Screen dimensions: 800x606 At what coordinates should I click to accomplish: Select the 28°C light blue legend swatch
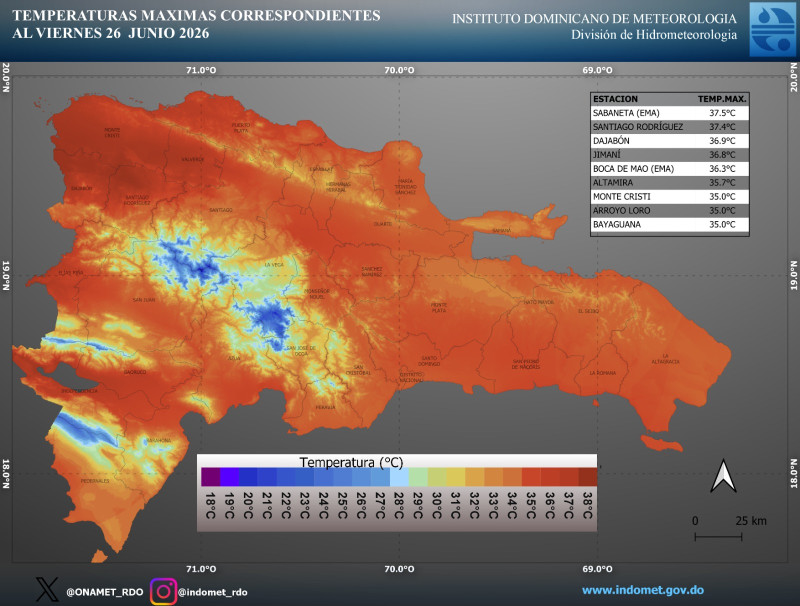[x=399, y=476]
